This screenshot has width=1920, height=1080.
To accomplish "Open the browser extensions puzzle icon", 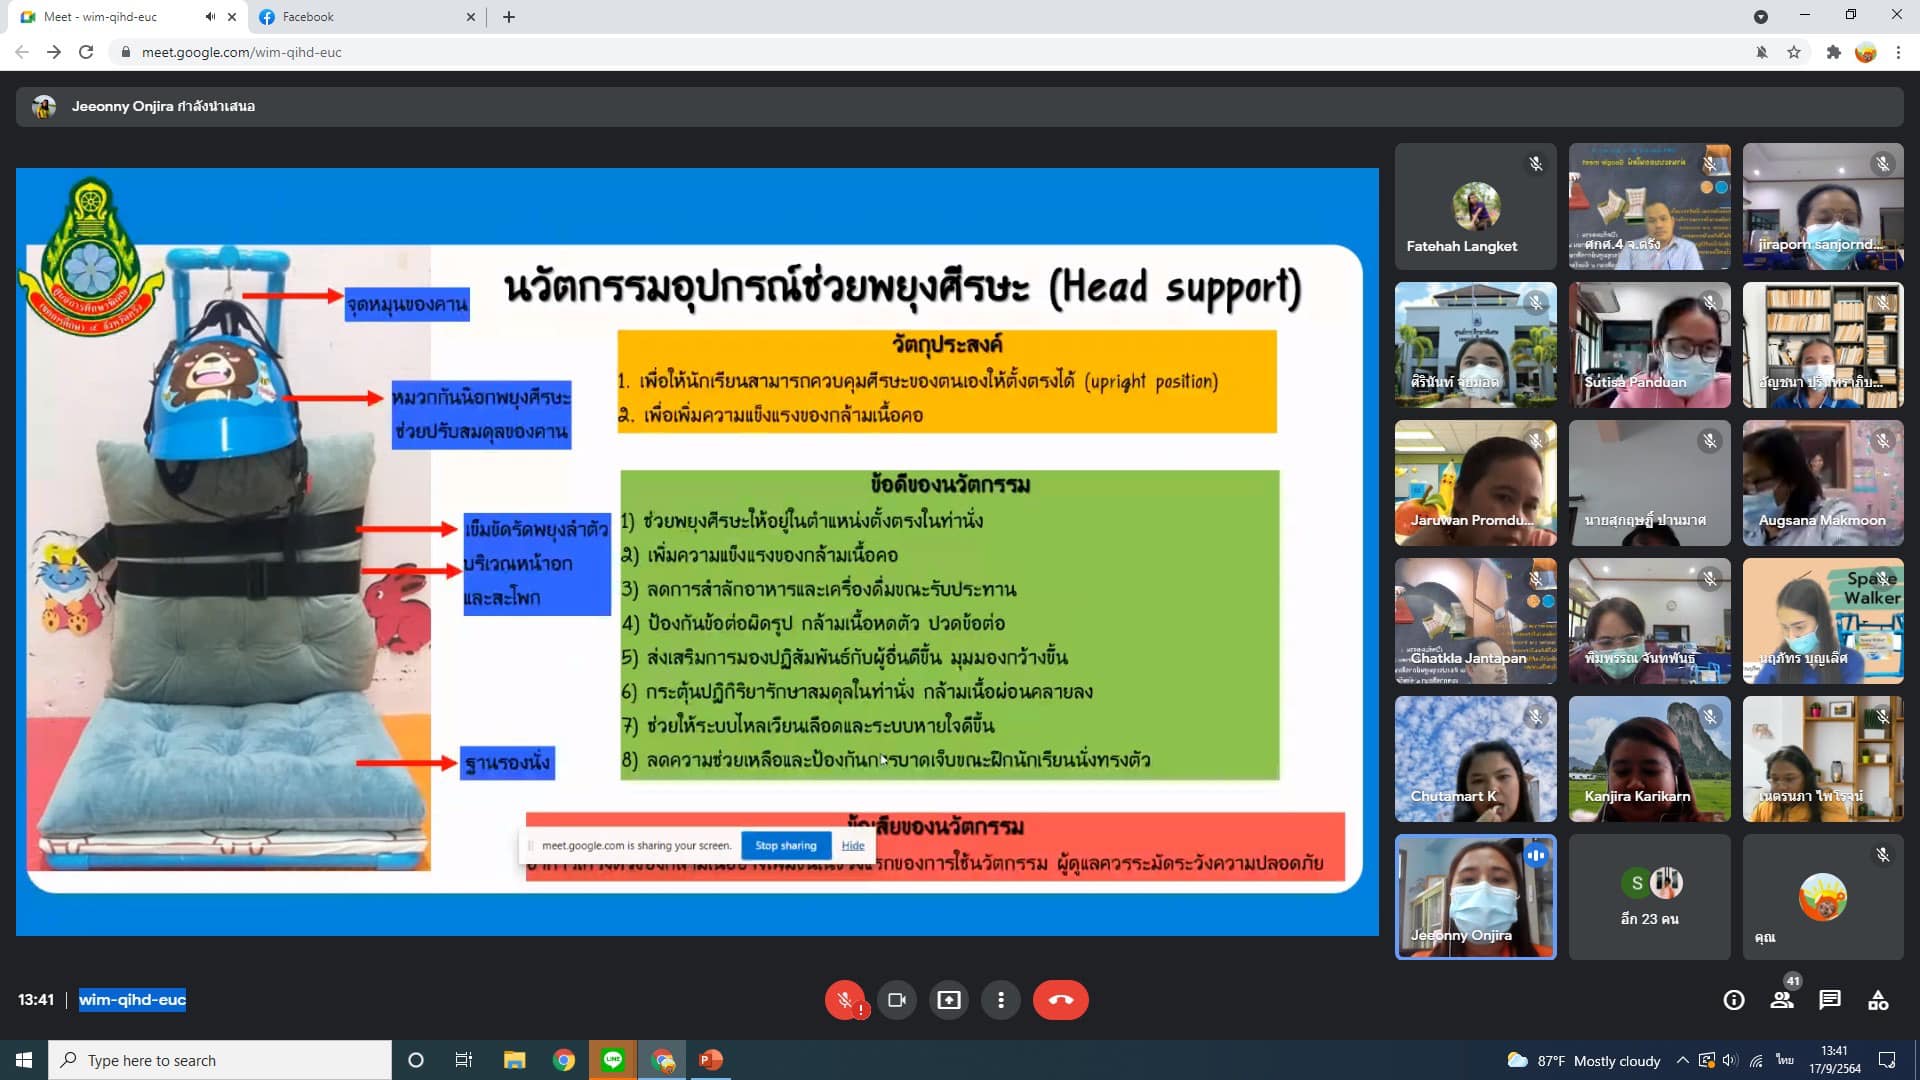I will 1833,52.
